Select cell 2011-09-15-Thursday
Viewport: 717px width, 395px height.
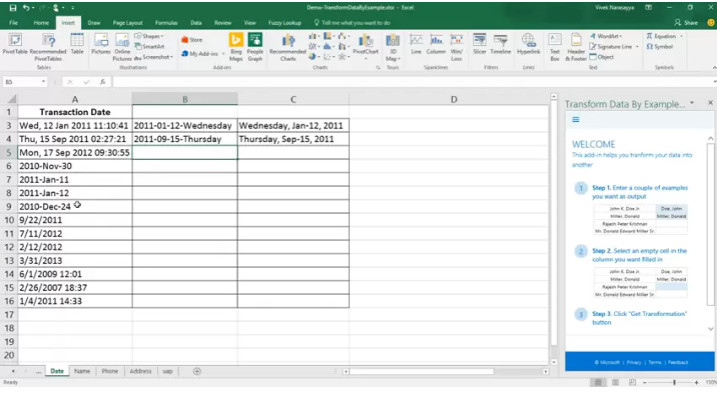185,139
